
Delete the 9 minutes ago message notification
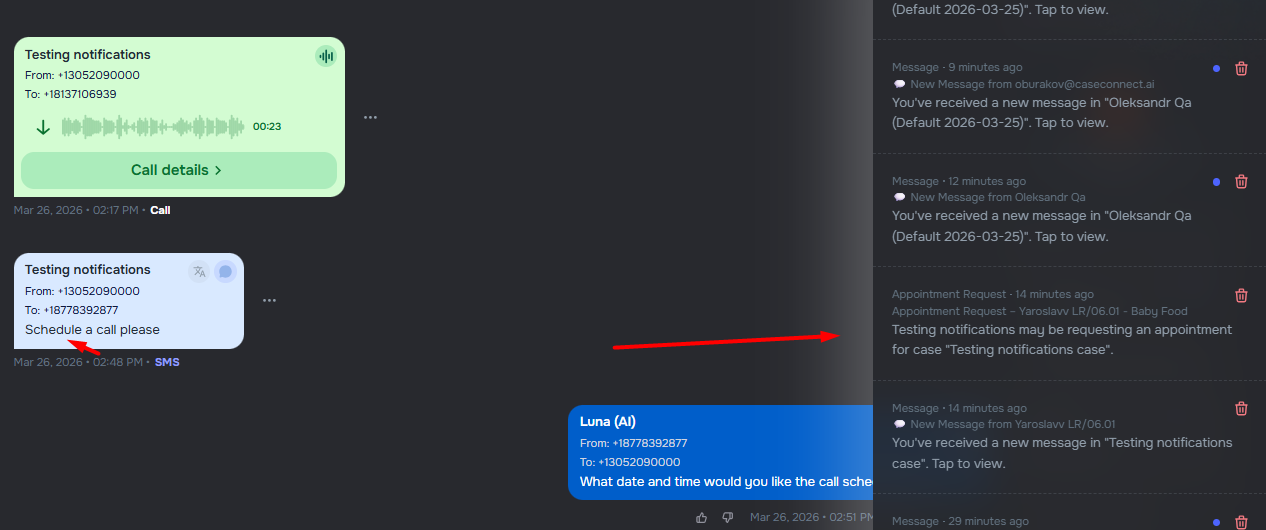pyautogui.click(x=1241, y=68)
